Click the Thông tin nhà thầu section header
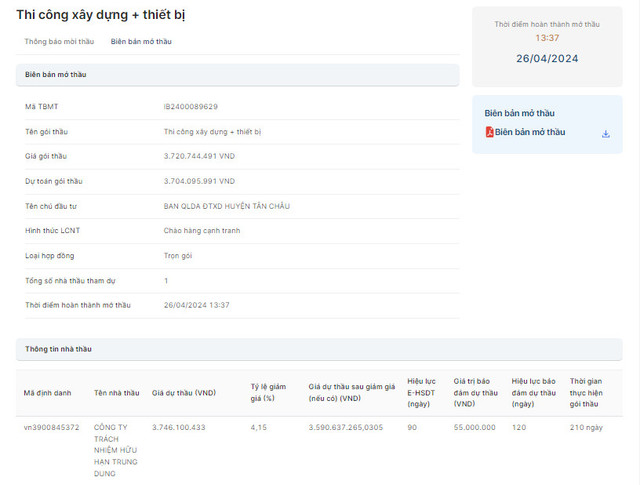640x485 pixels. (x=58, y=349)
